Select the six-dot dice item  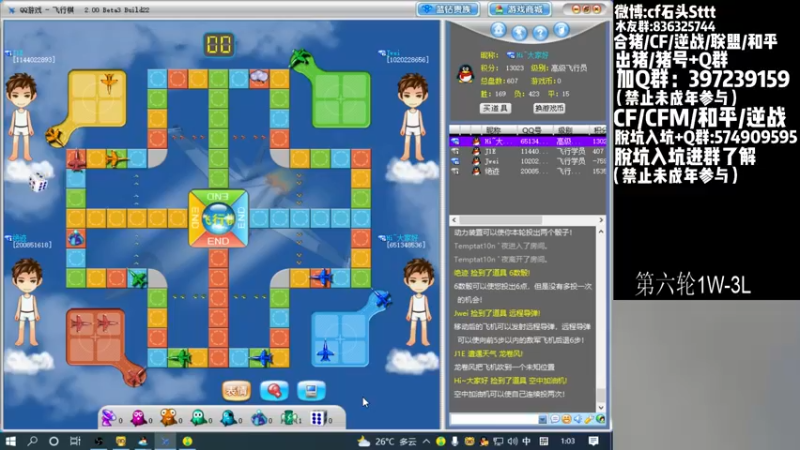click(x=318, y=418)
